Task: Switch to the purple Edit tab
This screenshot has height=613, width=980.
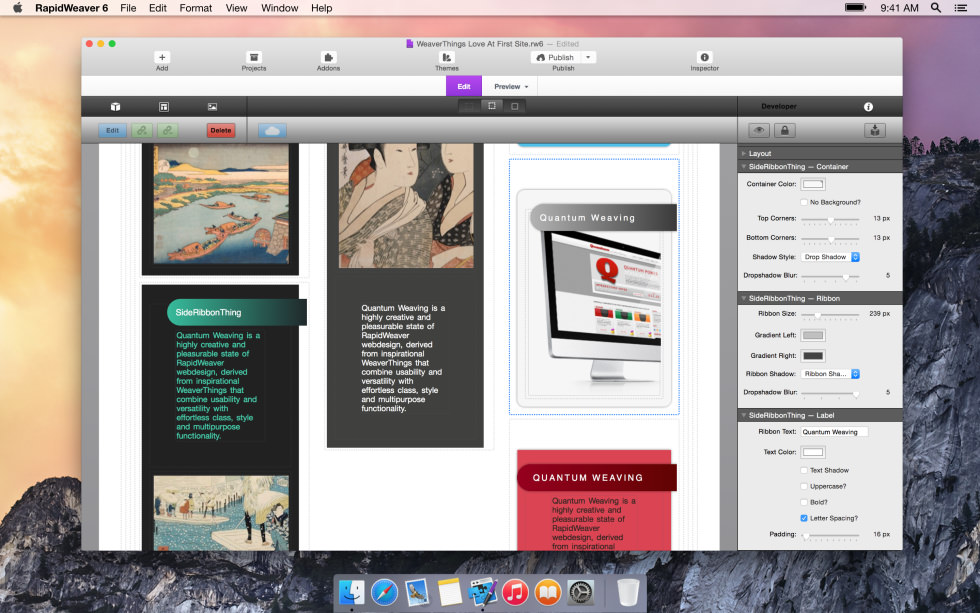Action: coord(464,87)
